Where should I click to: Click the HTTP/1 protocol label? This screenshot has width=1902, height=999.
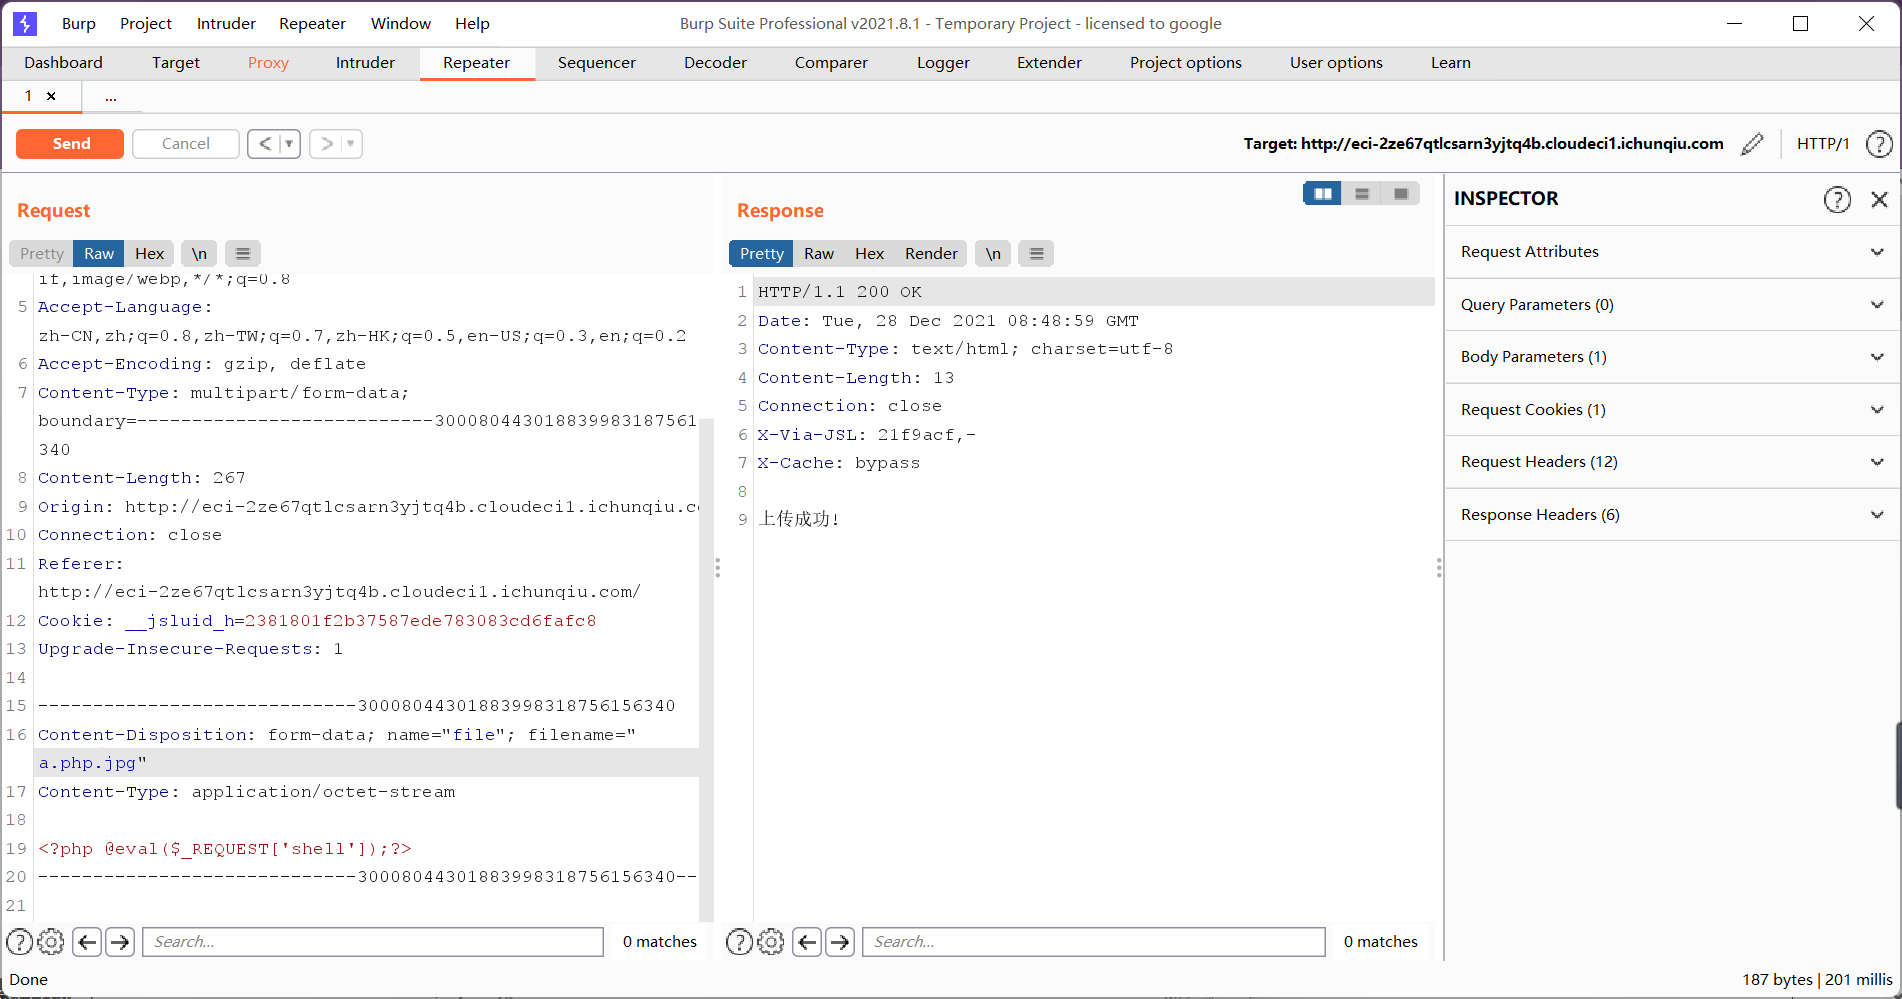coord(1823,144)
